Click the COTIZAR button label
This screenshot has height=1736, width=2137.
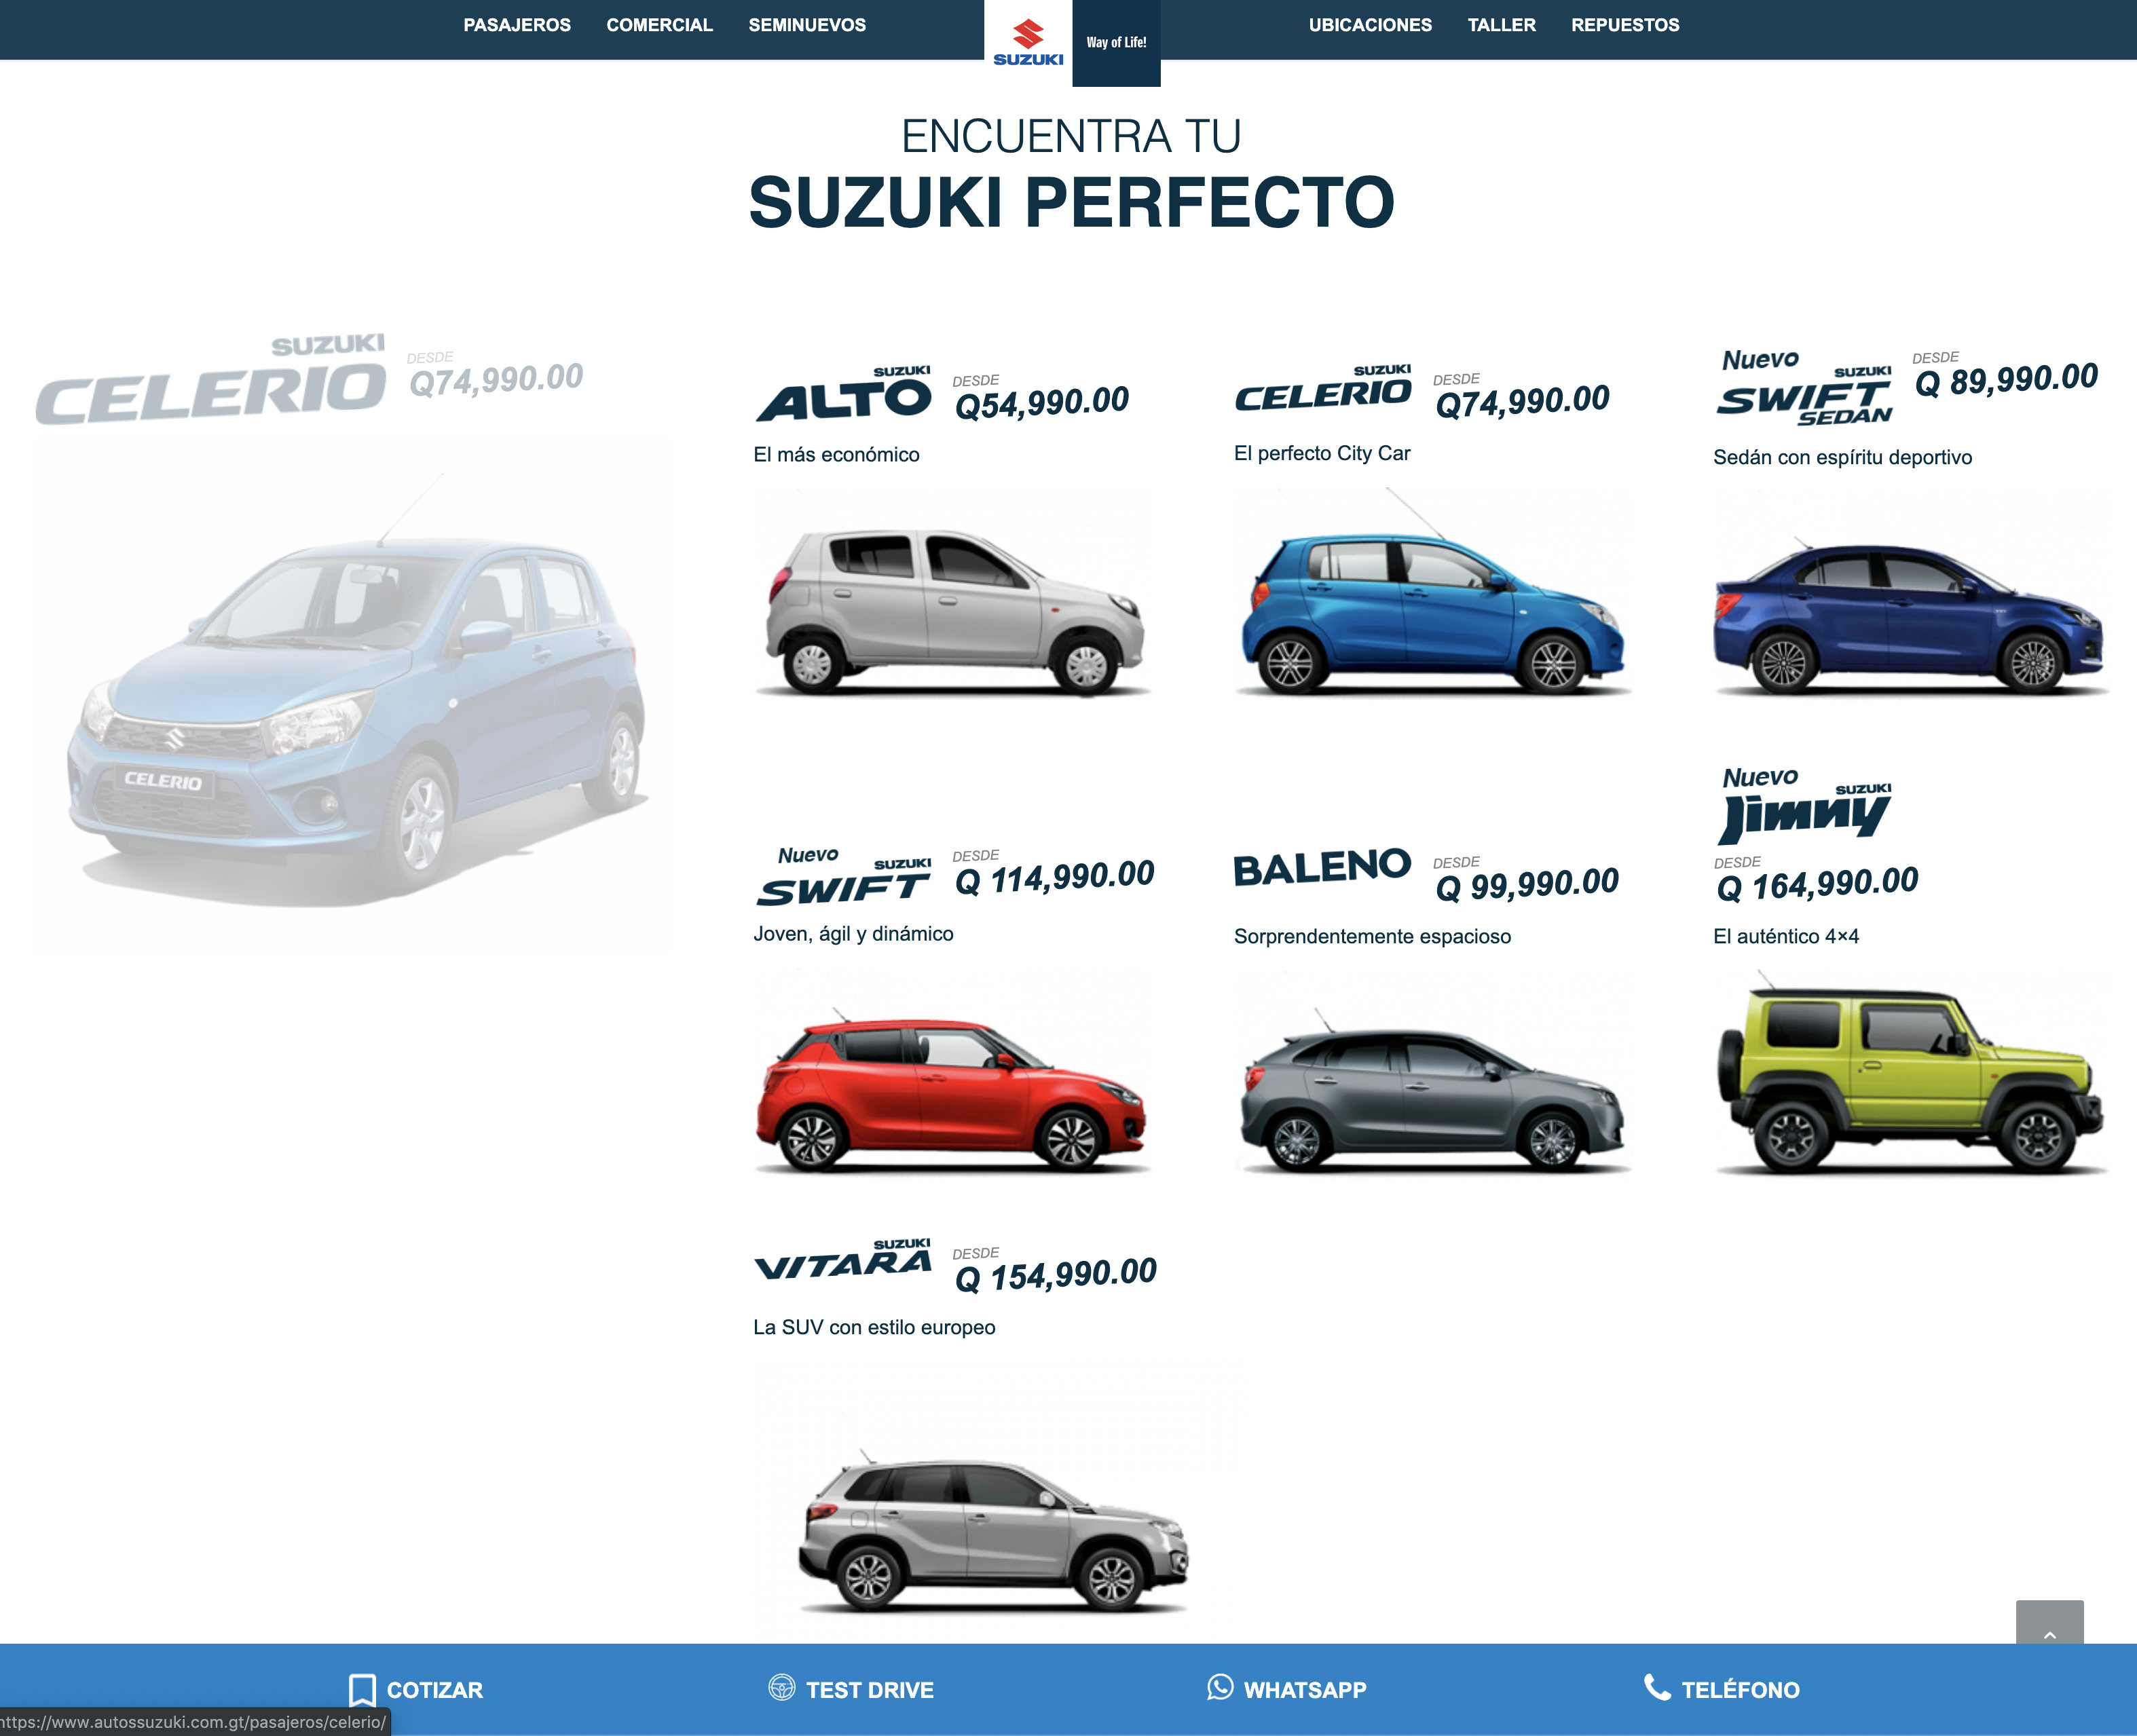[x=434, y=1690]
